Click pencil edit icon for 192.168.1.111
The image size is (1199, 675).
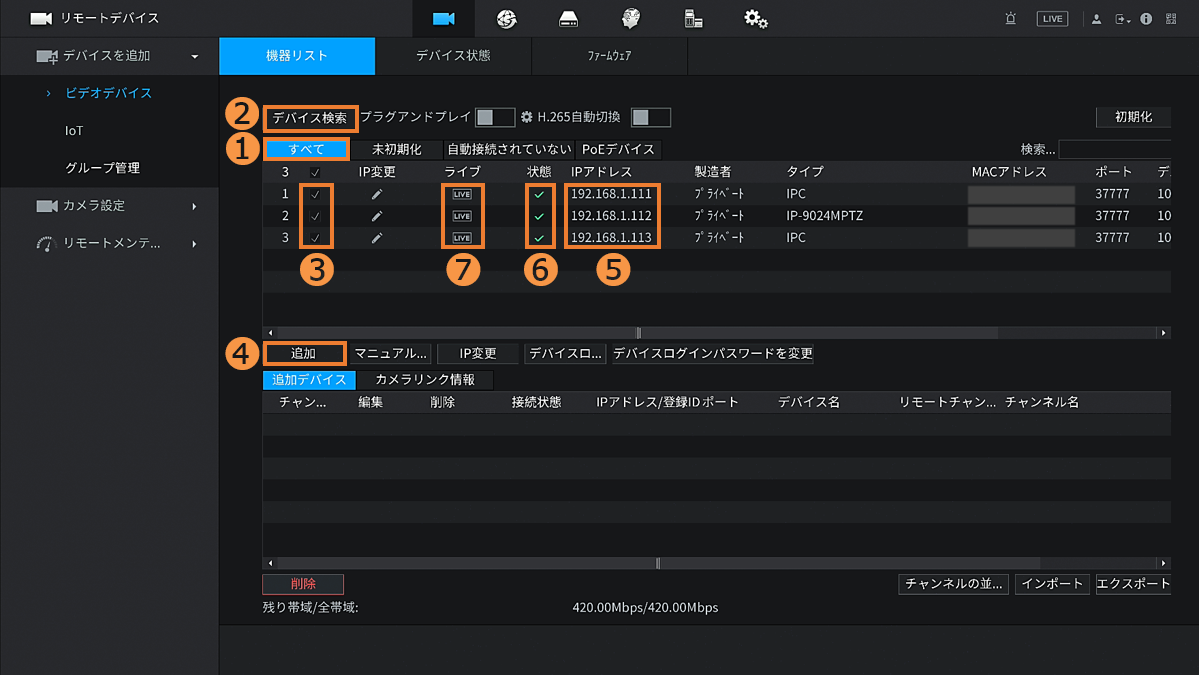tap(377, 194)
